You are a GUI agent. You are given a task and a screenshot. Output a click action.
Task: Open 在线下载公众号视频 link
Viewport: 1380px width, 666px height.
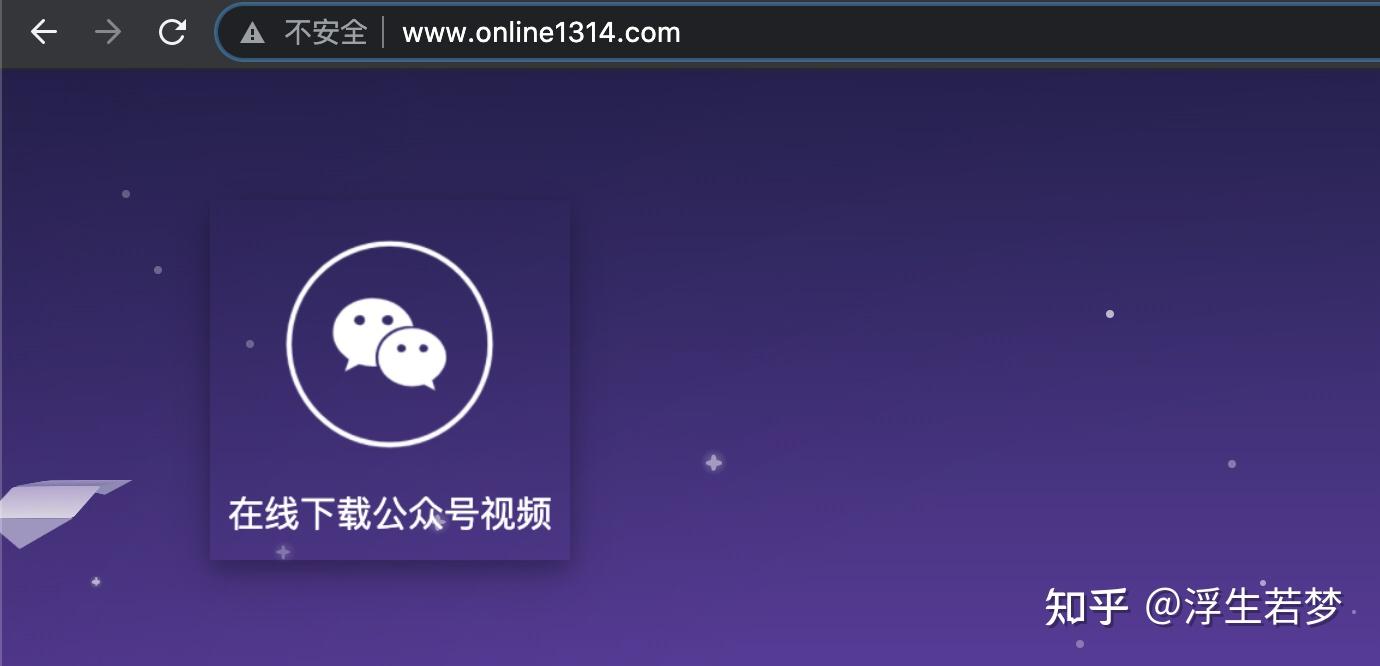(390, 514)
